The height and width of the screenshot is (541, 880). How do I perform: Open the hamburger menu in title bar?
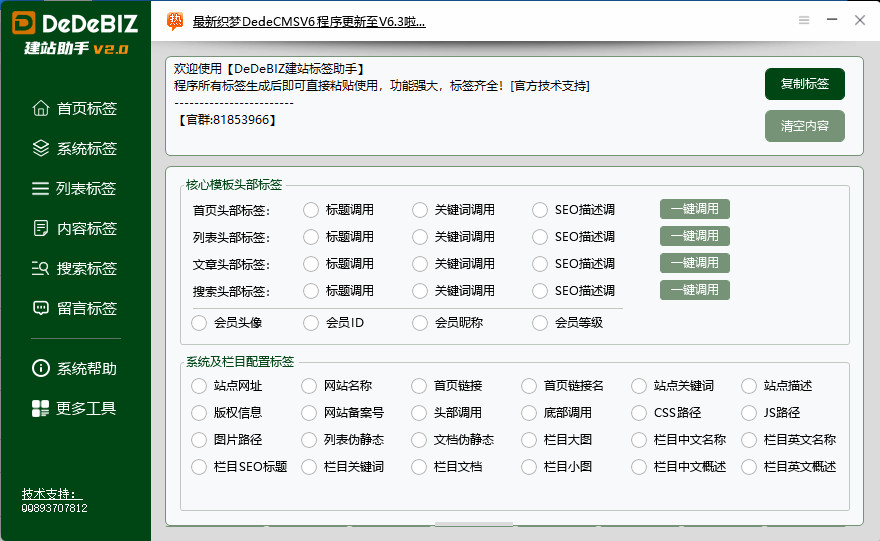click(x=804, y=21)
